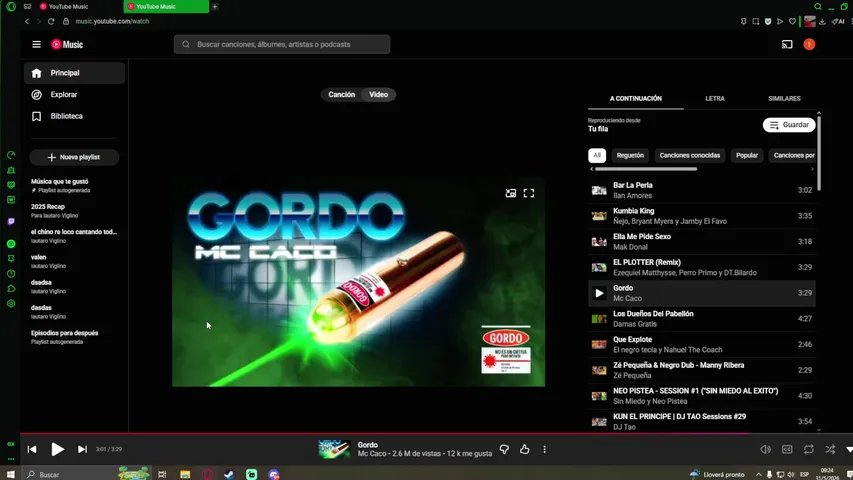Click play icon on Gordo queue row
Image resolution: width=853 pixels, height=480 pixels.
pos(599,293)
